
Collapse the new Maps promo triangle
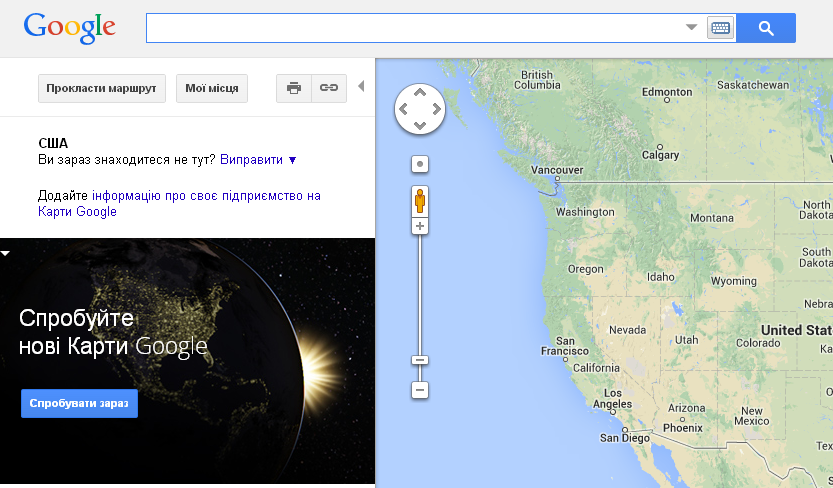click(x=5, y=253)
